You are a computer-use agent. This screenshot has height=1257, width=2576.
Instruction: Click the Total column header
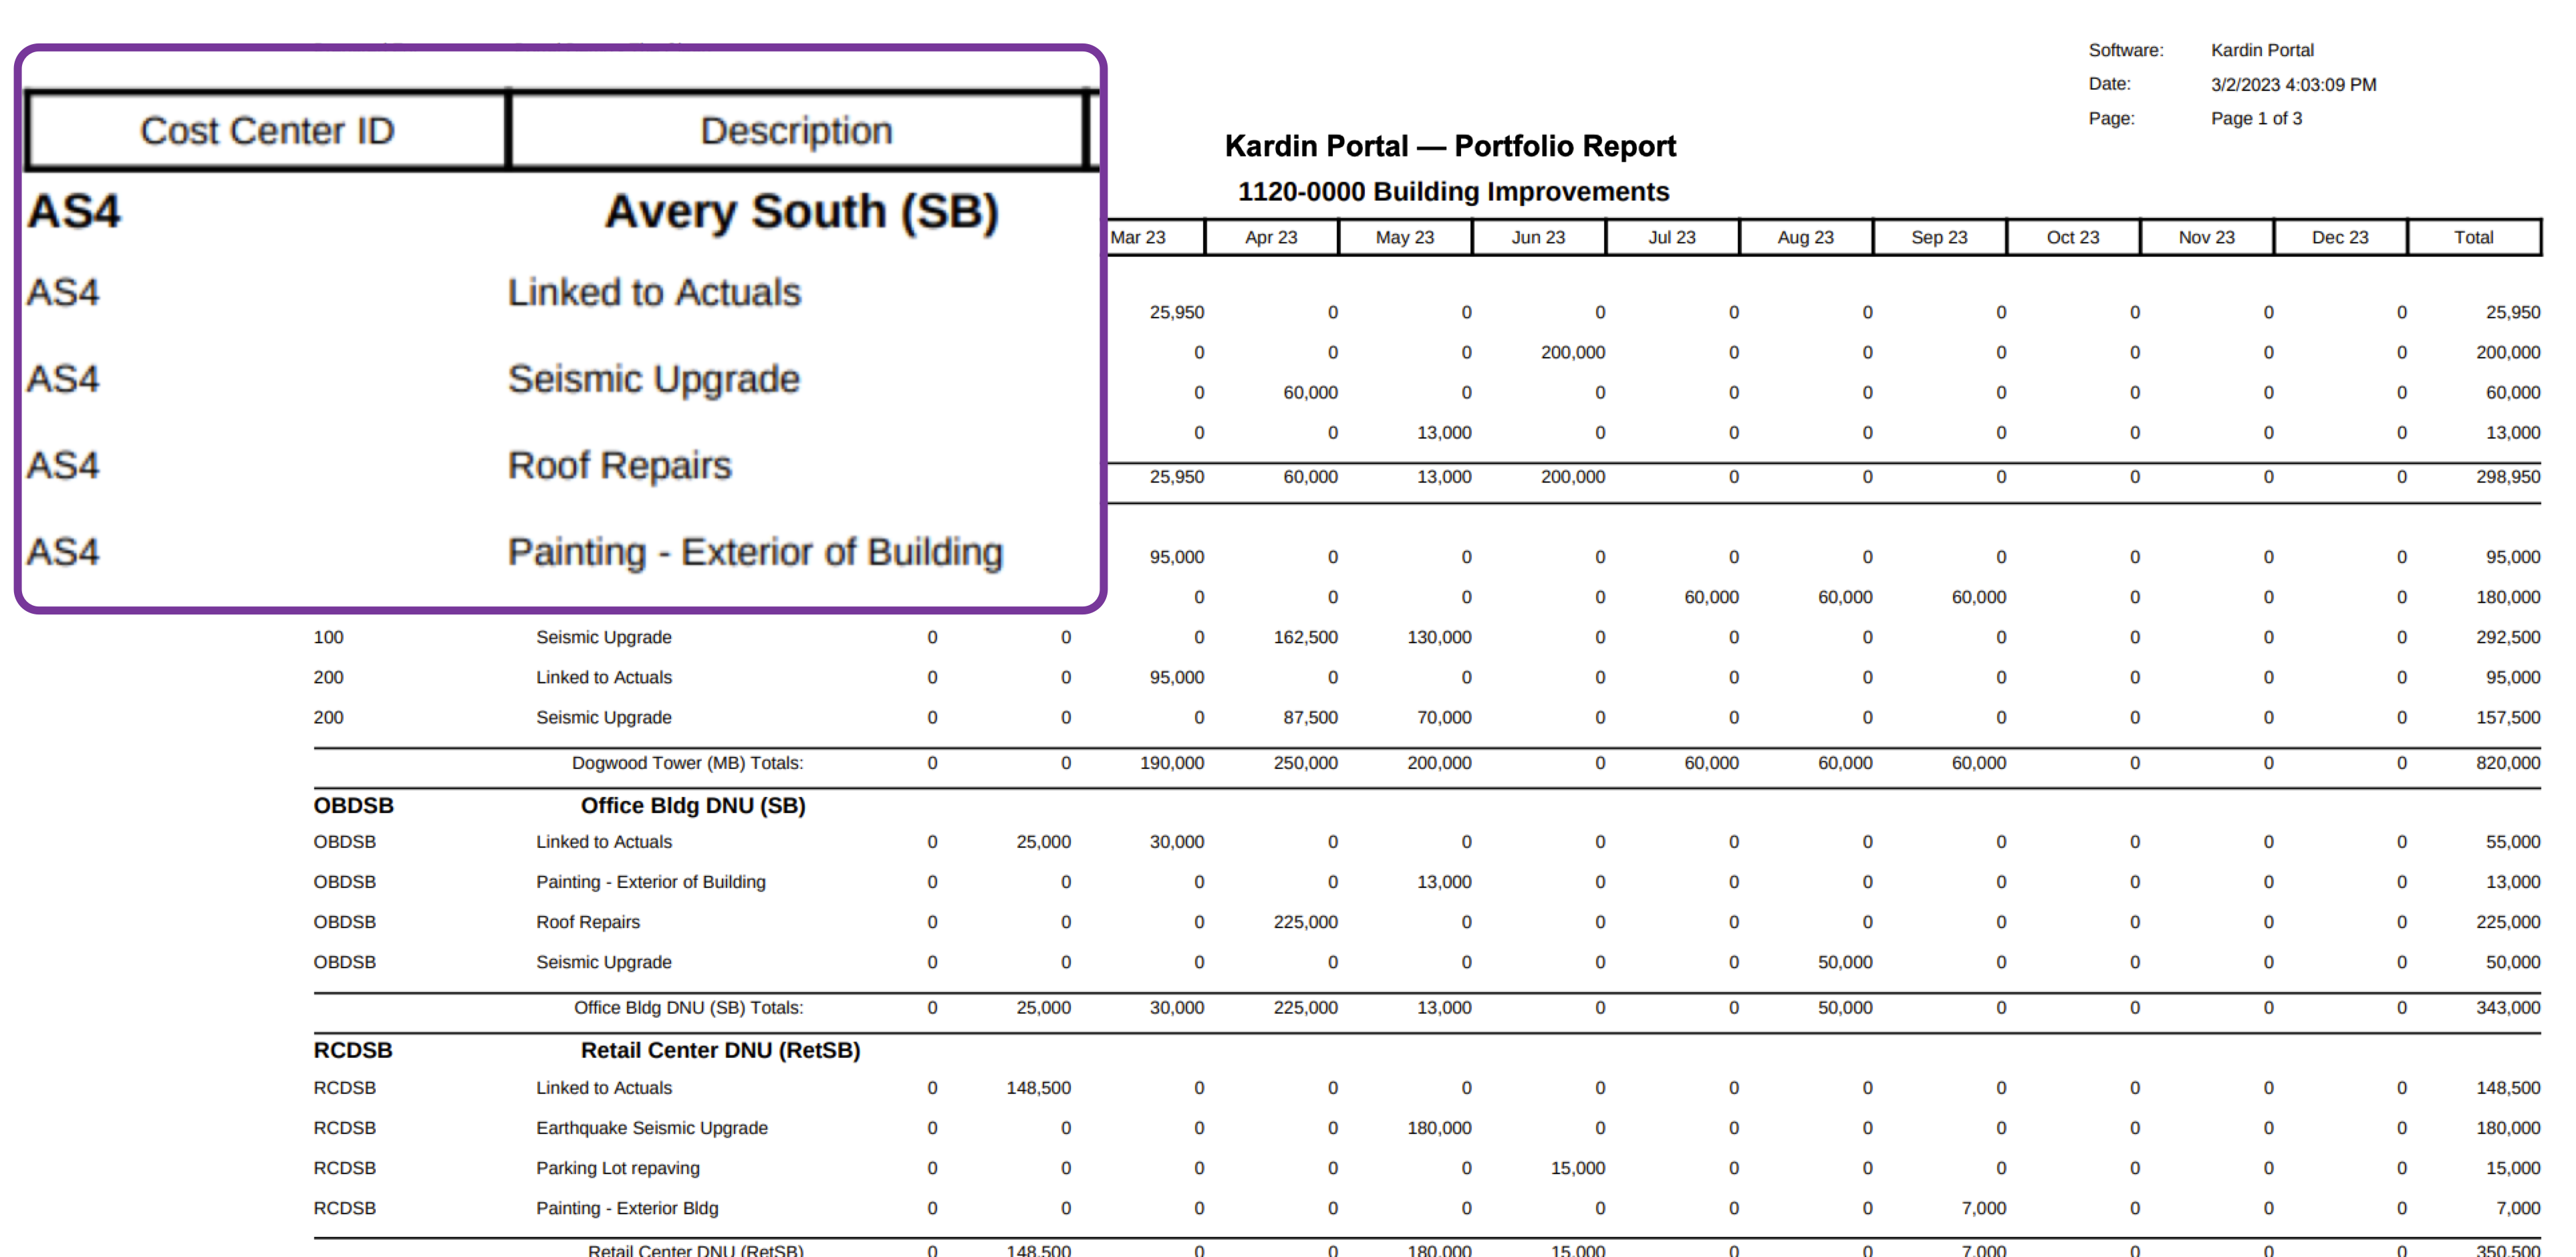(x=2473, y=237)
